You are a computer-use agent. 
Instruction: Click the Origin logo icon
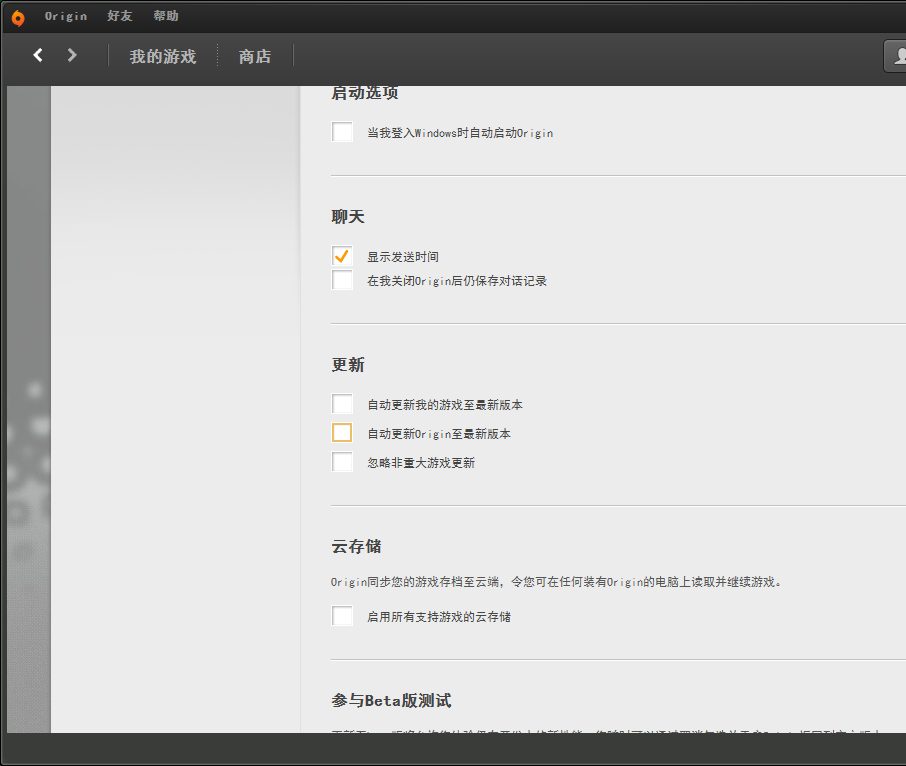coord(18,18)
